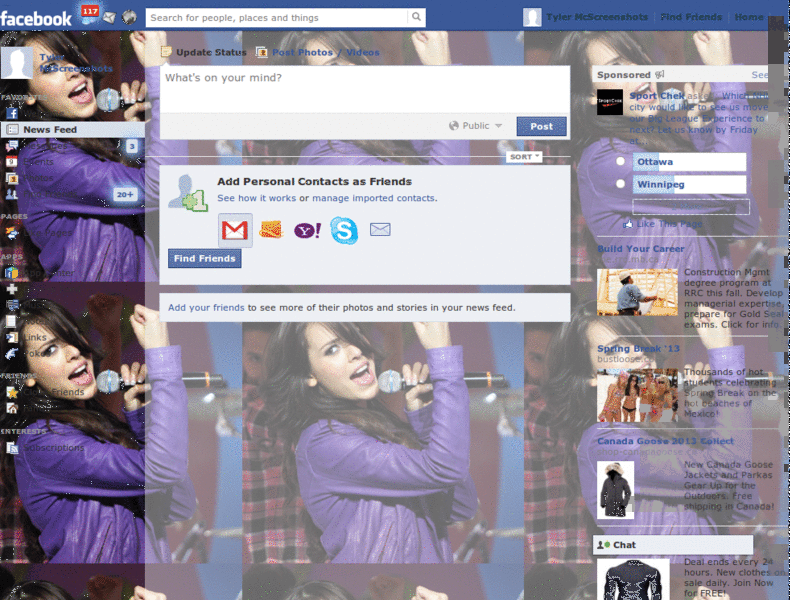Select the Ottawa poll radio button

click(x=620, y=161)
